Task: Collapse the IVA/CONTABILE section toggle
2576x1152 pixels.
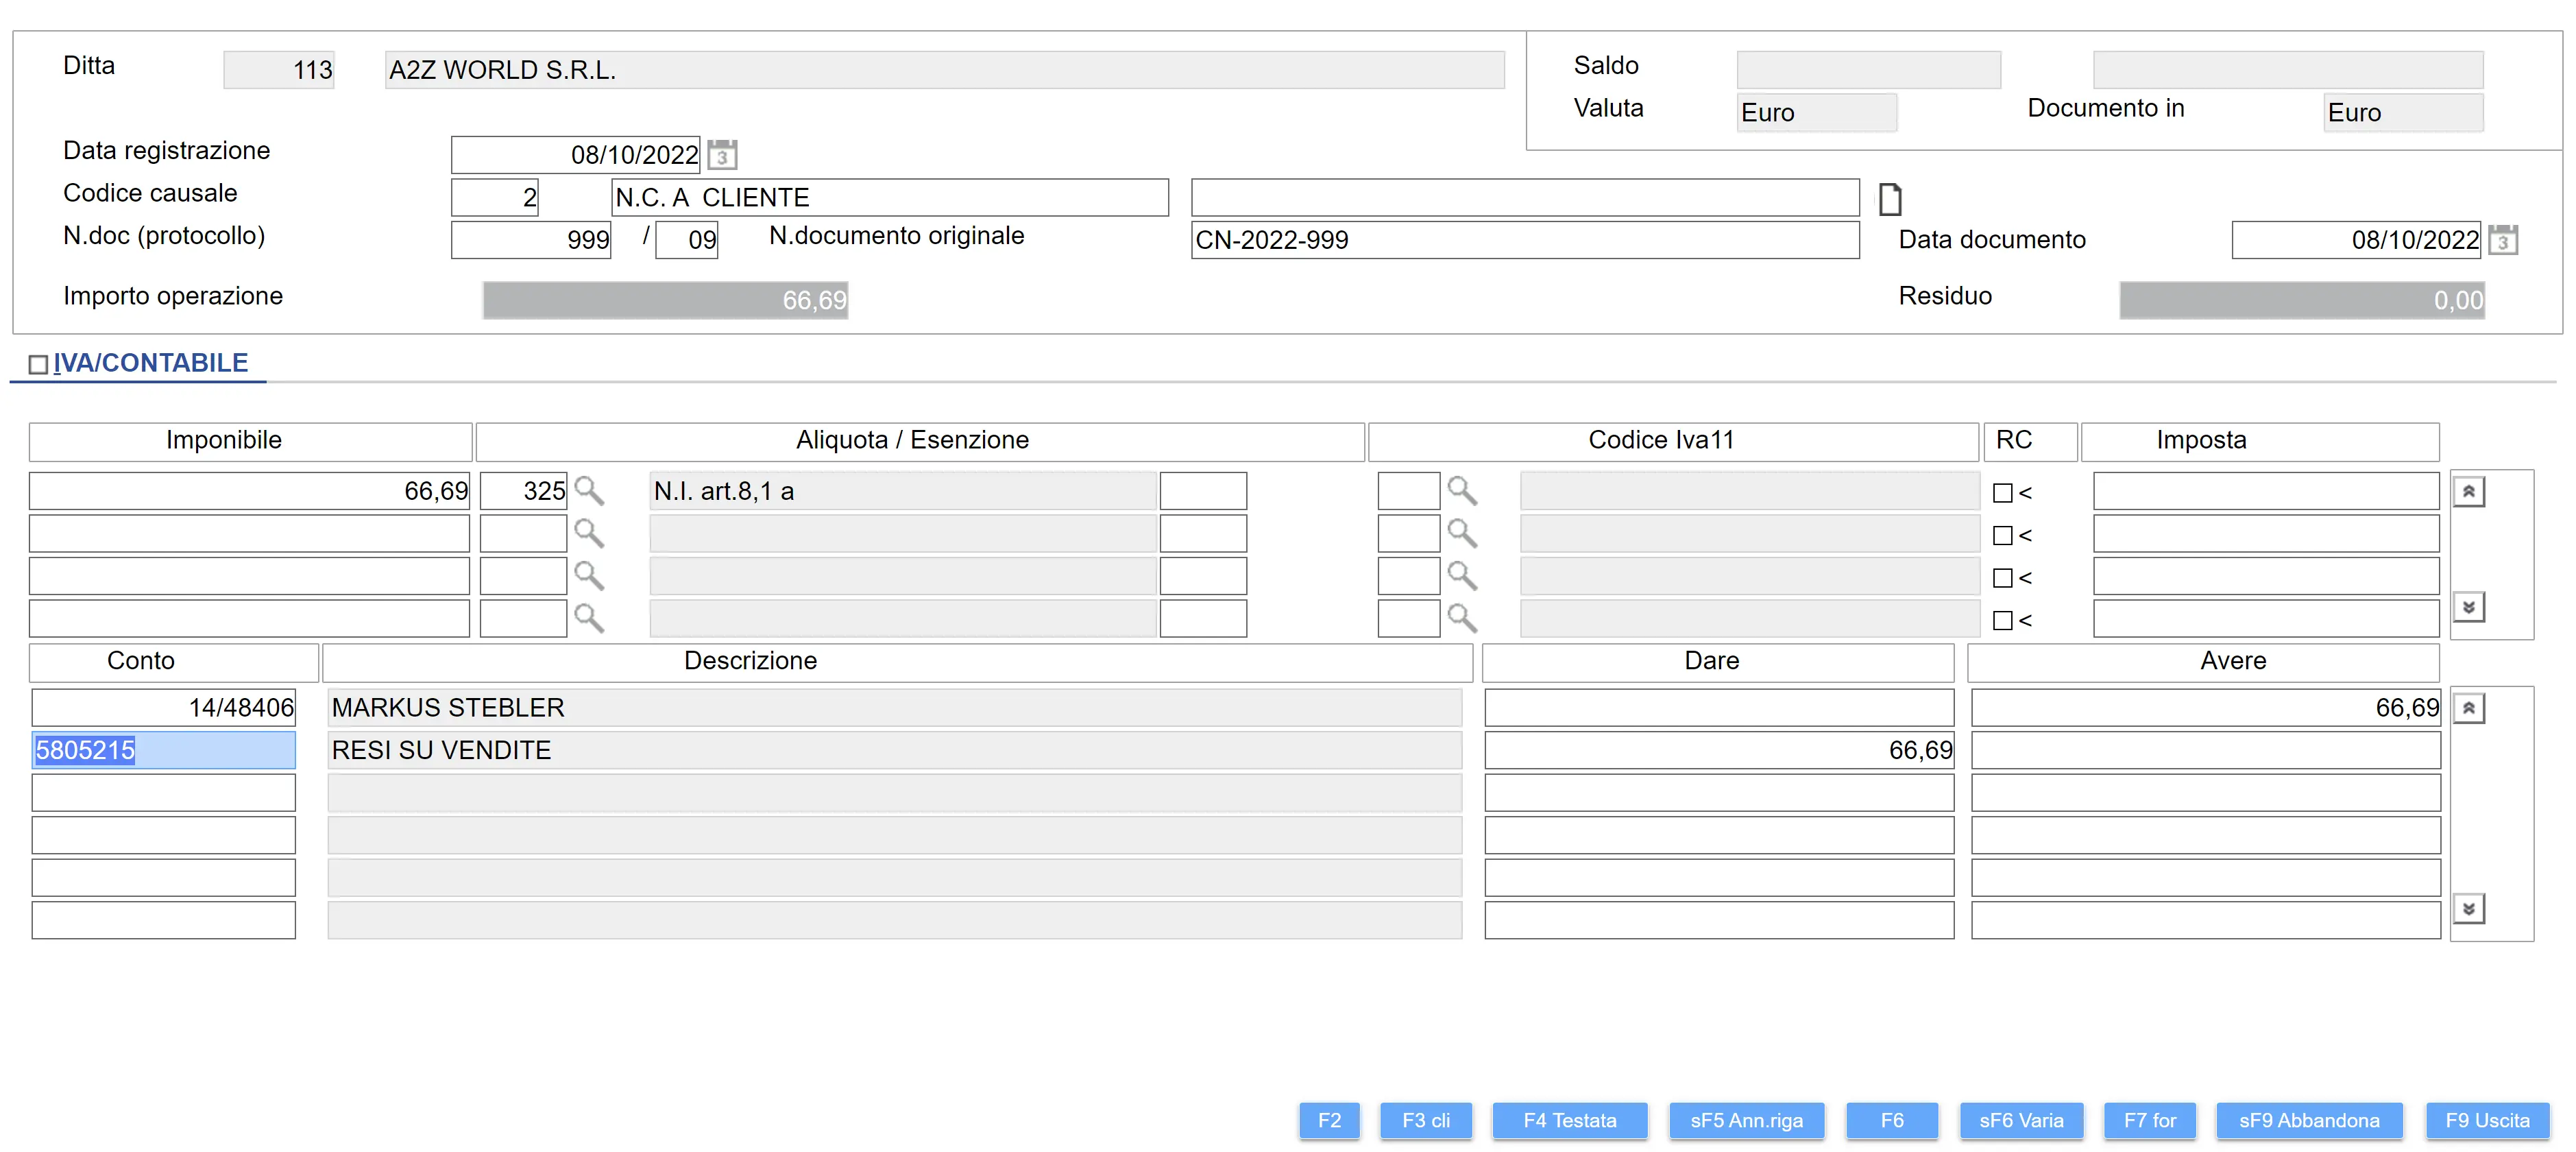Action: [38, 365]
